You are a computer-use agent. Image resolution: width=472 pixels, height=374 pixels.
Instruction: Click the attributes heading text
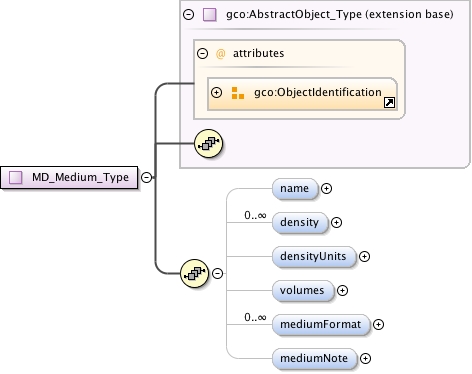(259, 53)
